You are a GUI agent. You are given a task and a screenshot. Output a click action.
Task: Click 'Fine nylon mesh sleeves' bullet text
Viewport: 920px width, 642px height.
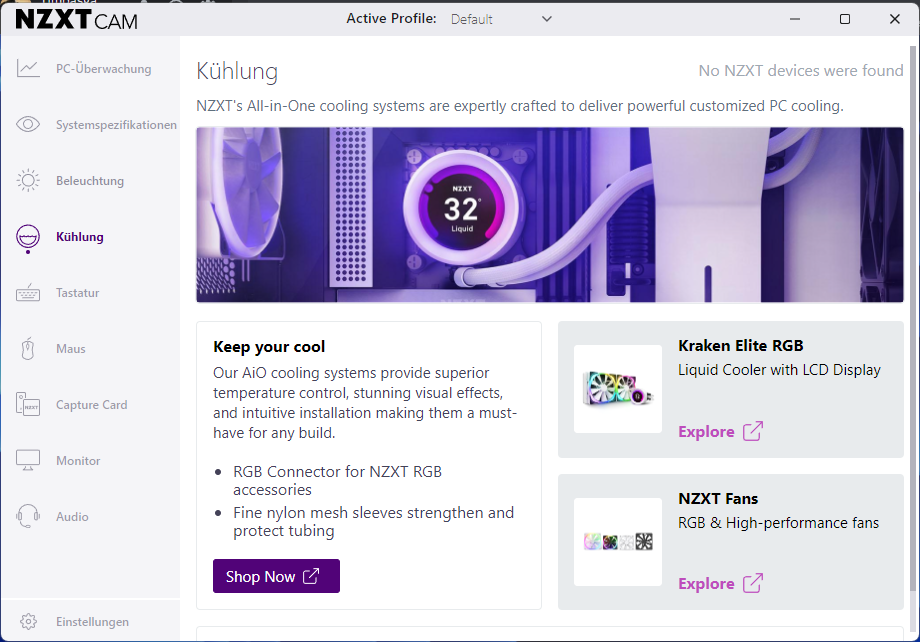pos(373,522)
